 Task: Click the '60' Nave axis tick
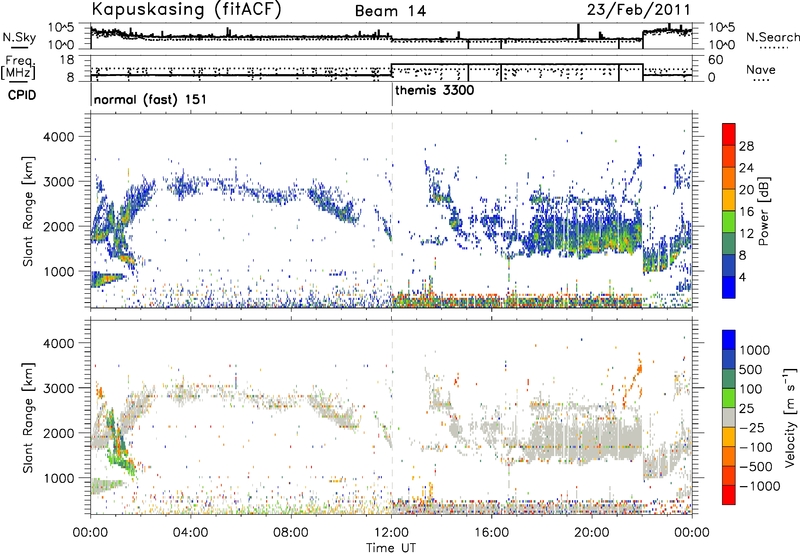pos(715,60)
